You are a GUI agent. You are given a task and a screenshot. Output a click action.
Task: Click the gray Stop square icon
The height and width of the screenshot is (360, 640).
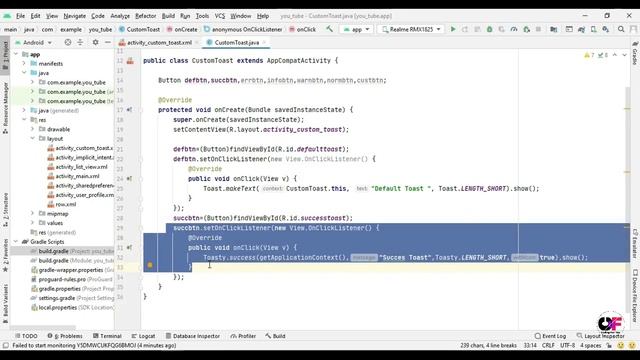(x=538, y=29)
